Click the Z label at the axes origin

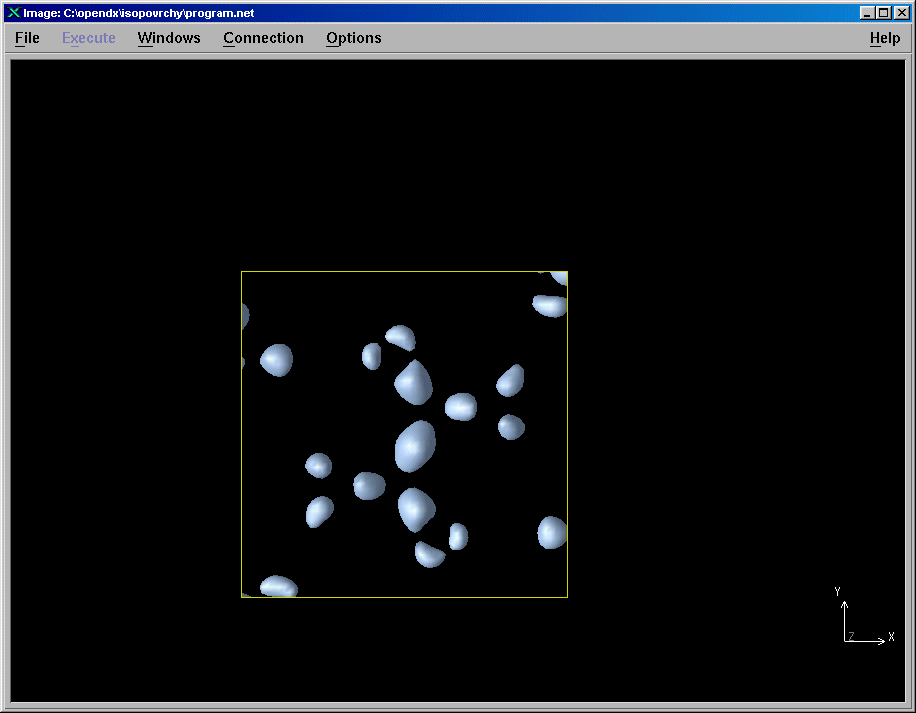coord(850,636)
